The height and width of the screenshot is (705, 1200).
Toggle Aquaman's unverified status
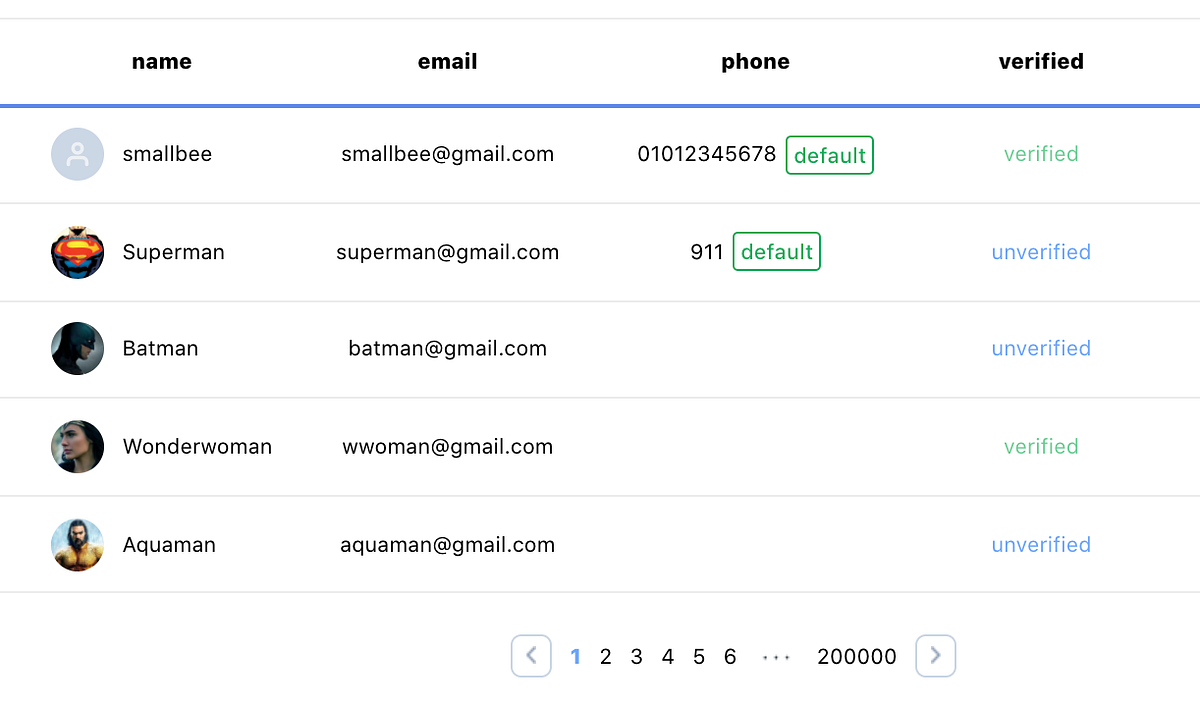(x=1041, y=544)
